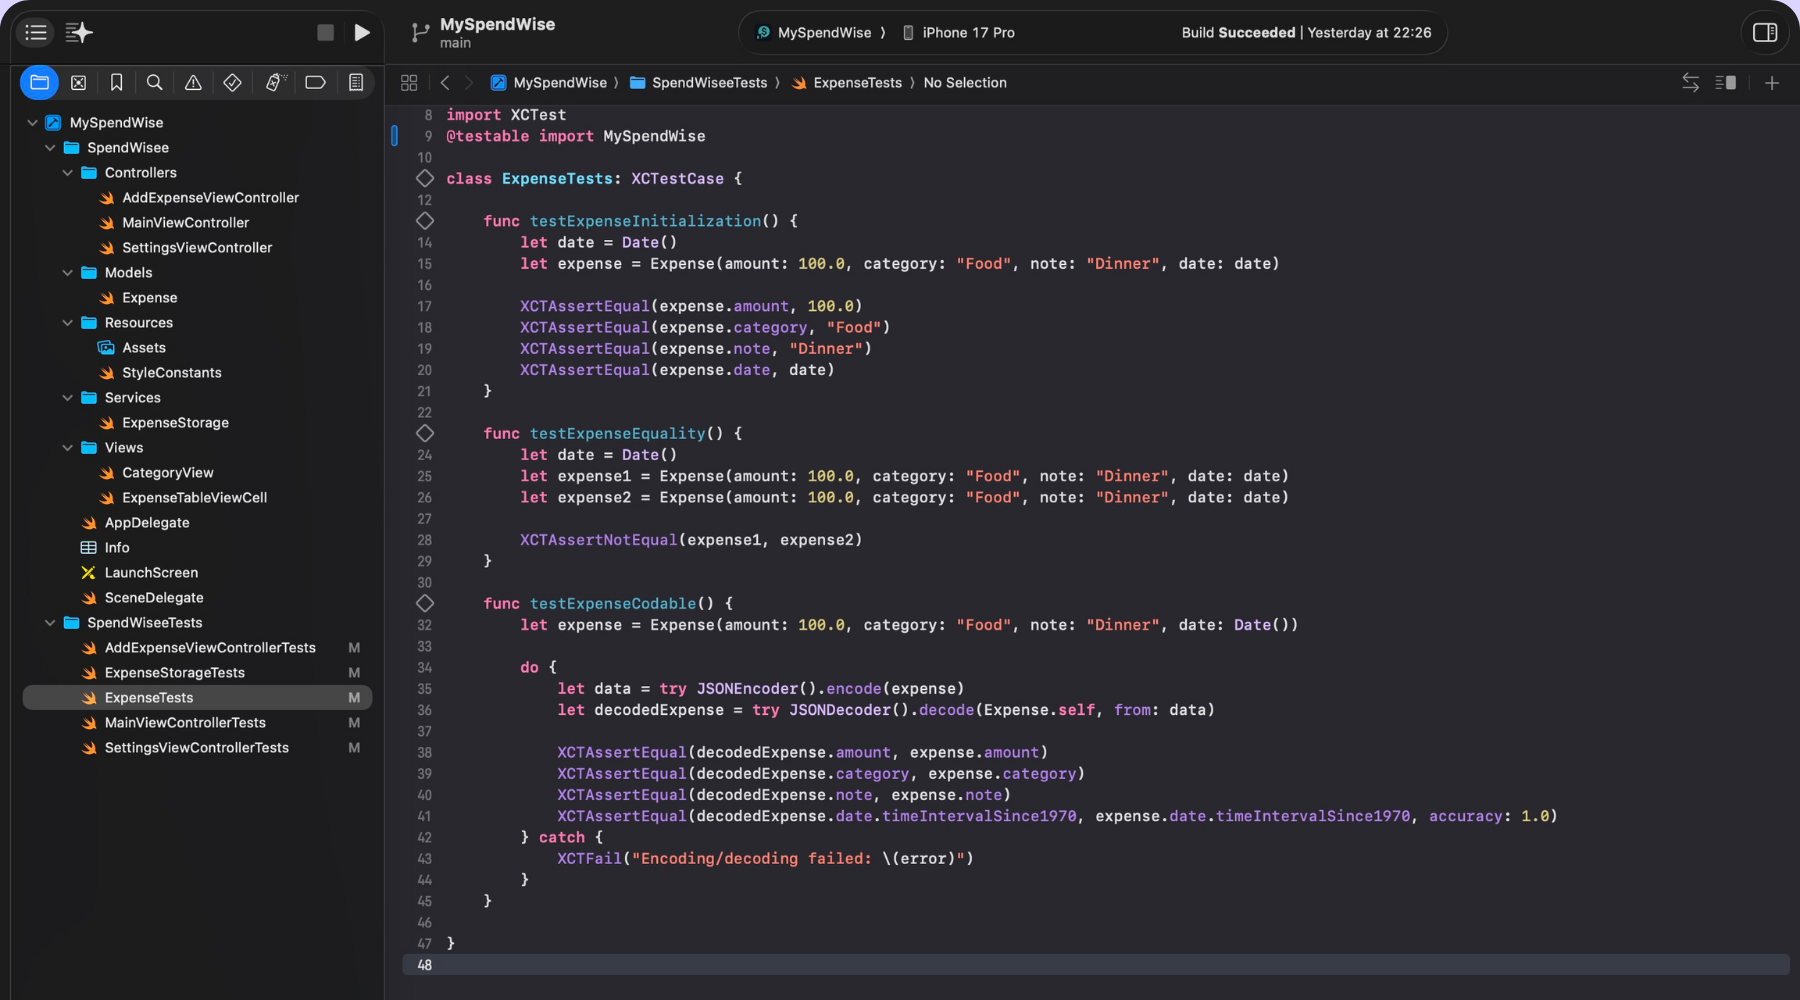
Task: Open ExpenseStorageTests file in navigator
Action: tap(174, 673)
